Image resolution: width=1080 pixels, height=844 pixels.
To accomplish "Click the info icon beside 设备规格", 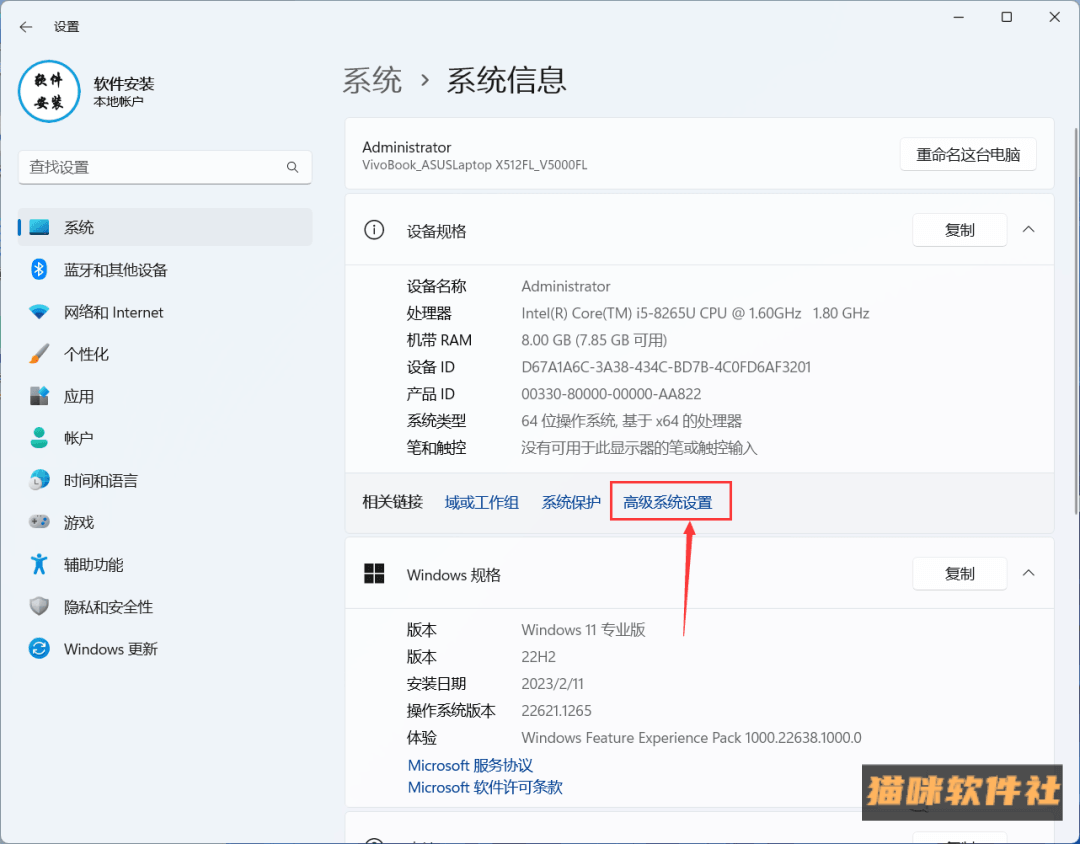I will 374,230.
